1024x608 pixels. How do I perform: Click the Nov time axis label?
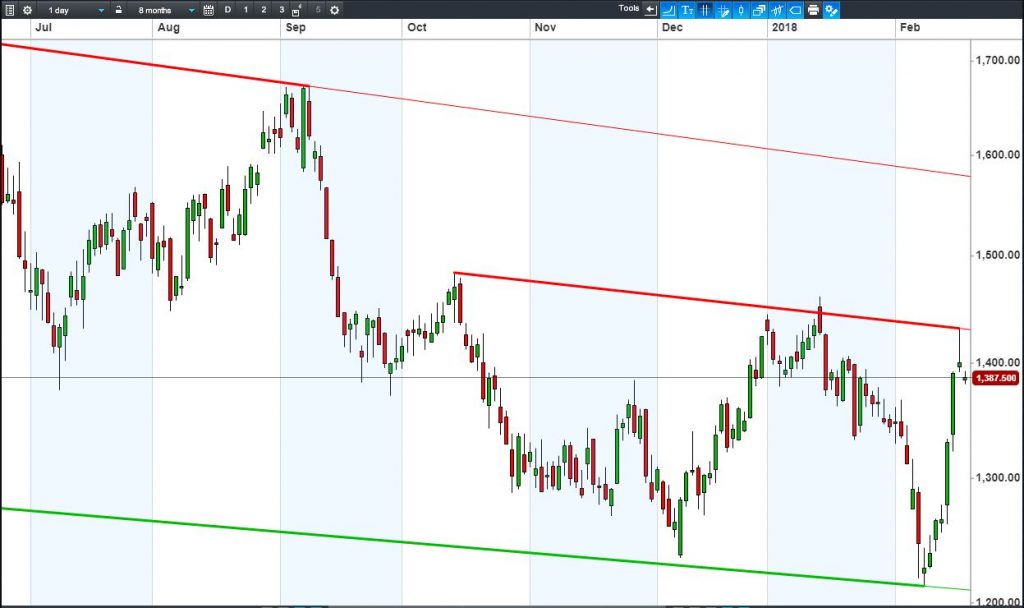tap(545, 27)
